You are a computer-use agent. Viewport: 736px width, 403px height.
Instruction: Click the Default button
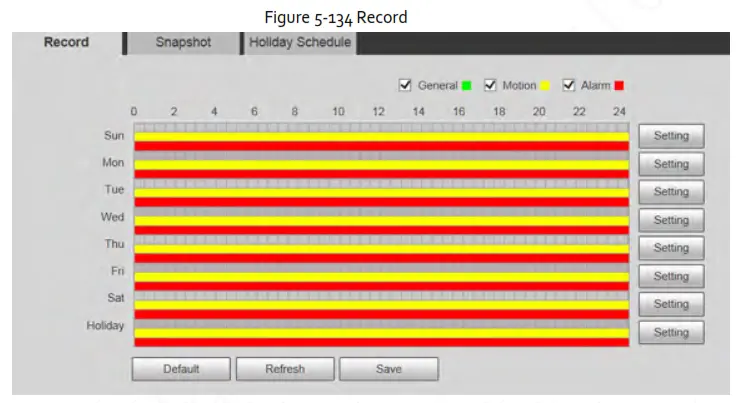[181, 369]
